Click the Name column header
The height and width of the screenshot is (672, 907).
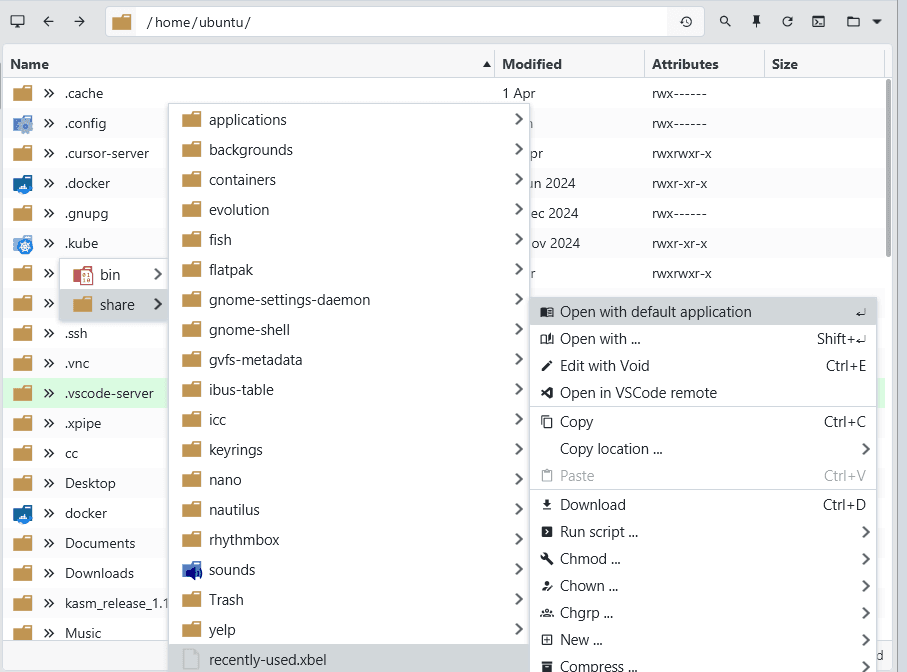click(30, 64)
